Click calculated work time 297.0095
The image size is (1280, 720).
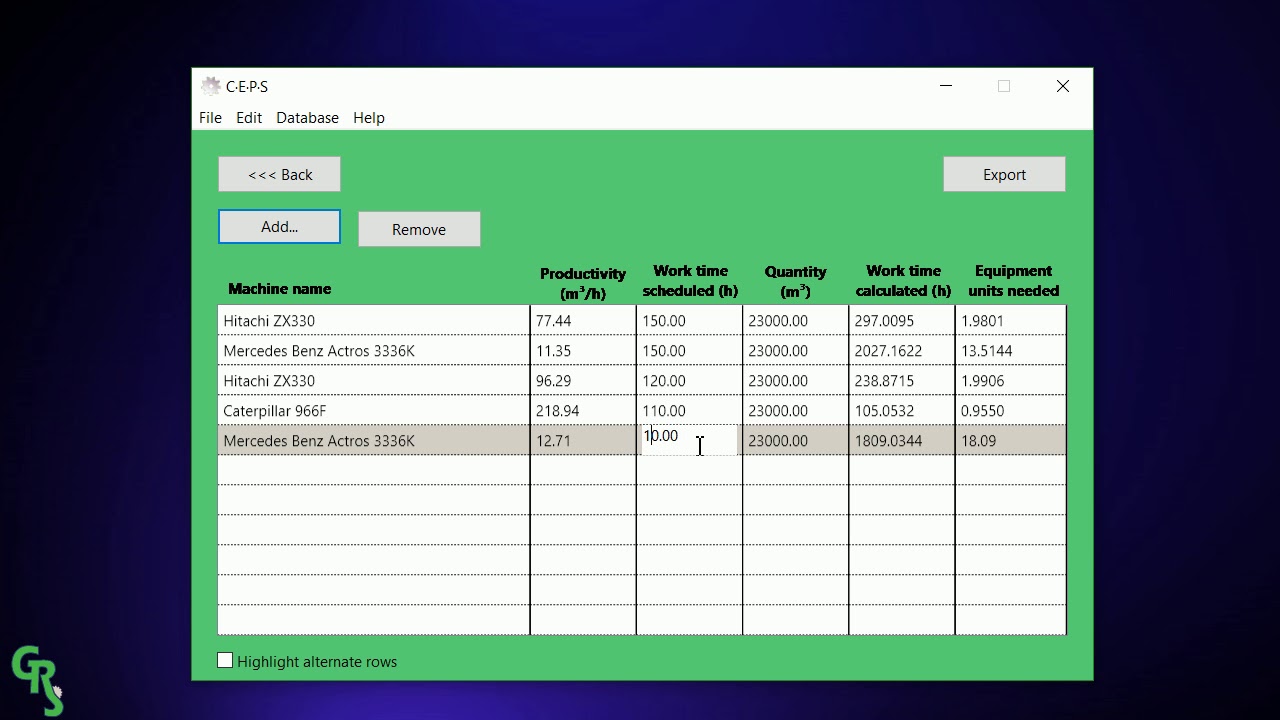point(902,321)
